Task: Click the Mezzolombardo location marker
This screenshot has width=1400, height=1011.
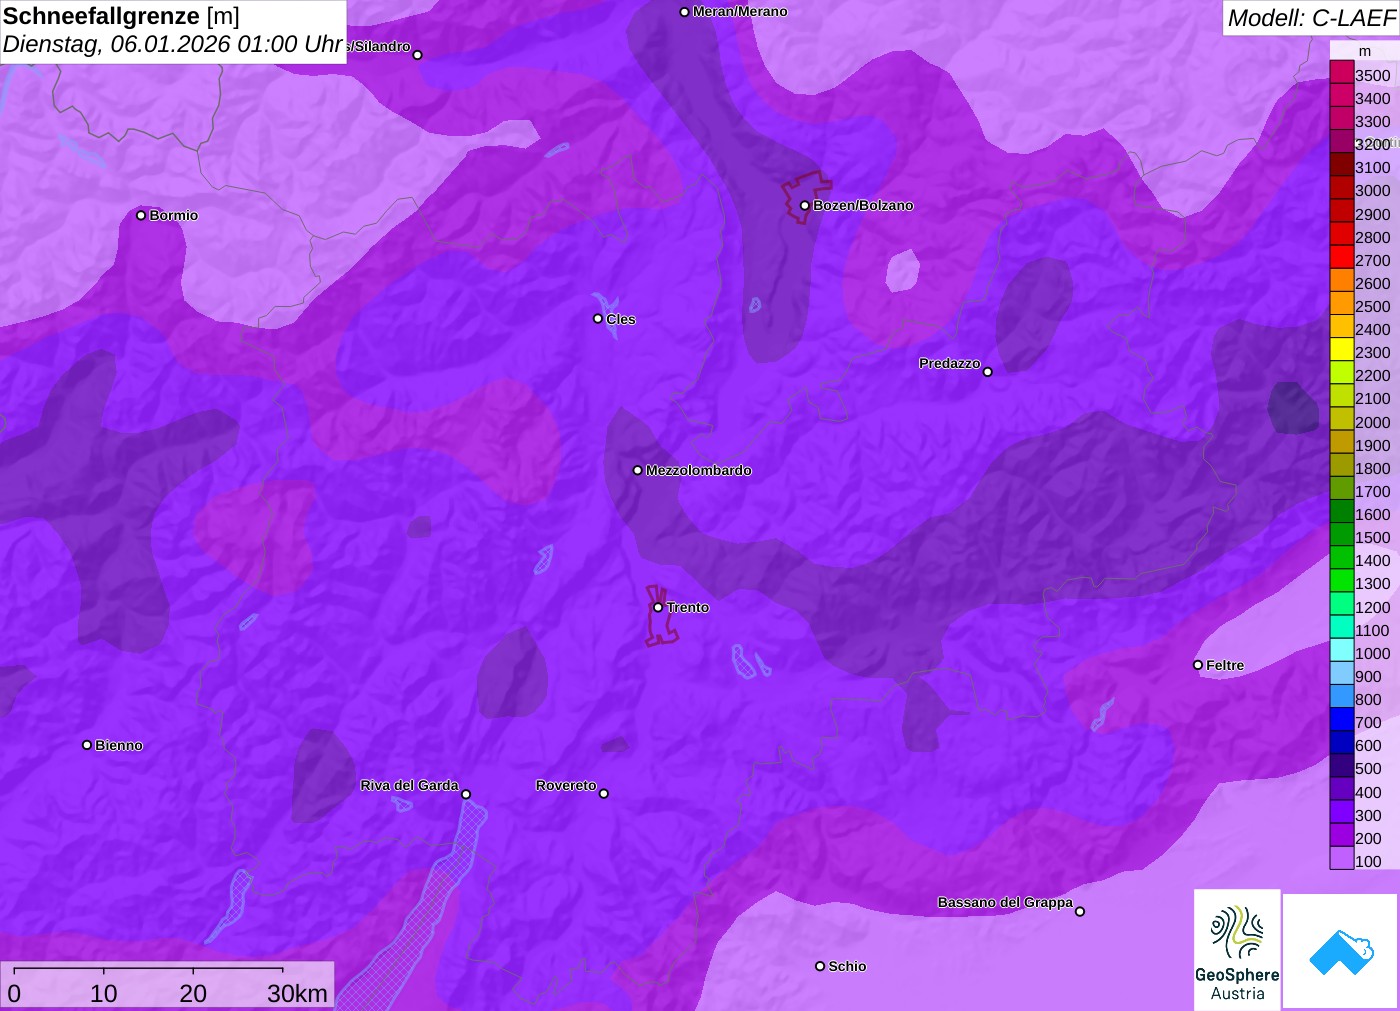Action: (x=638, y=470)
